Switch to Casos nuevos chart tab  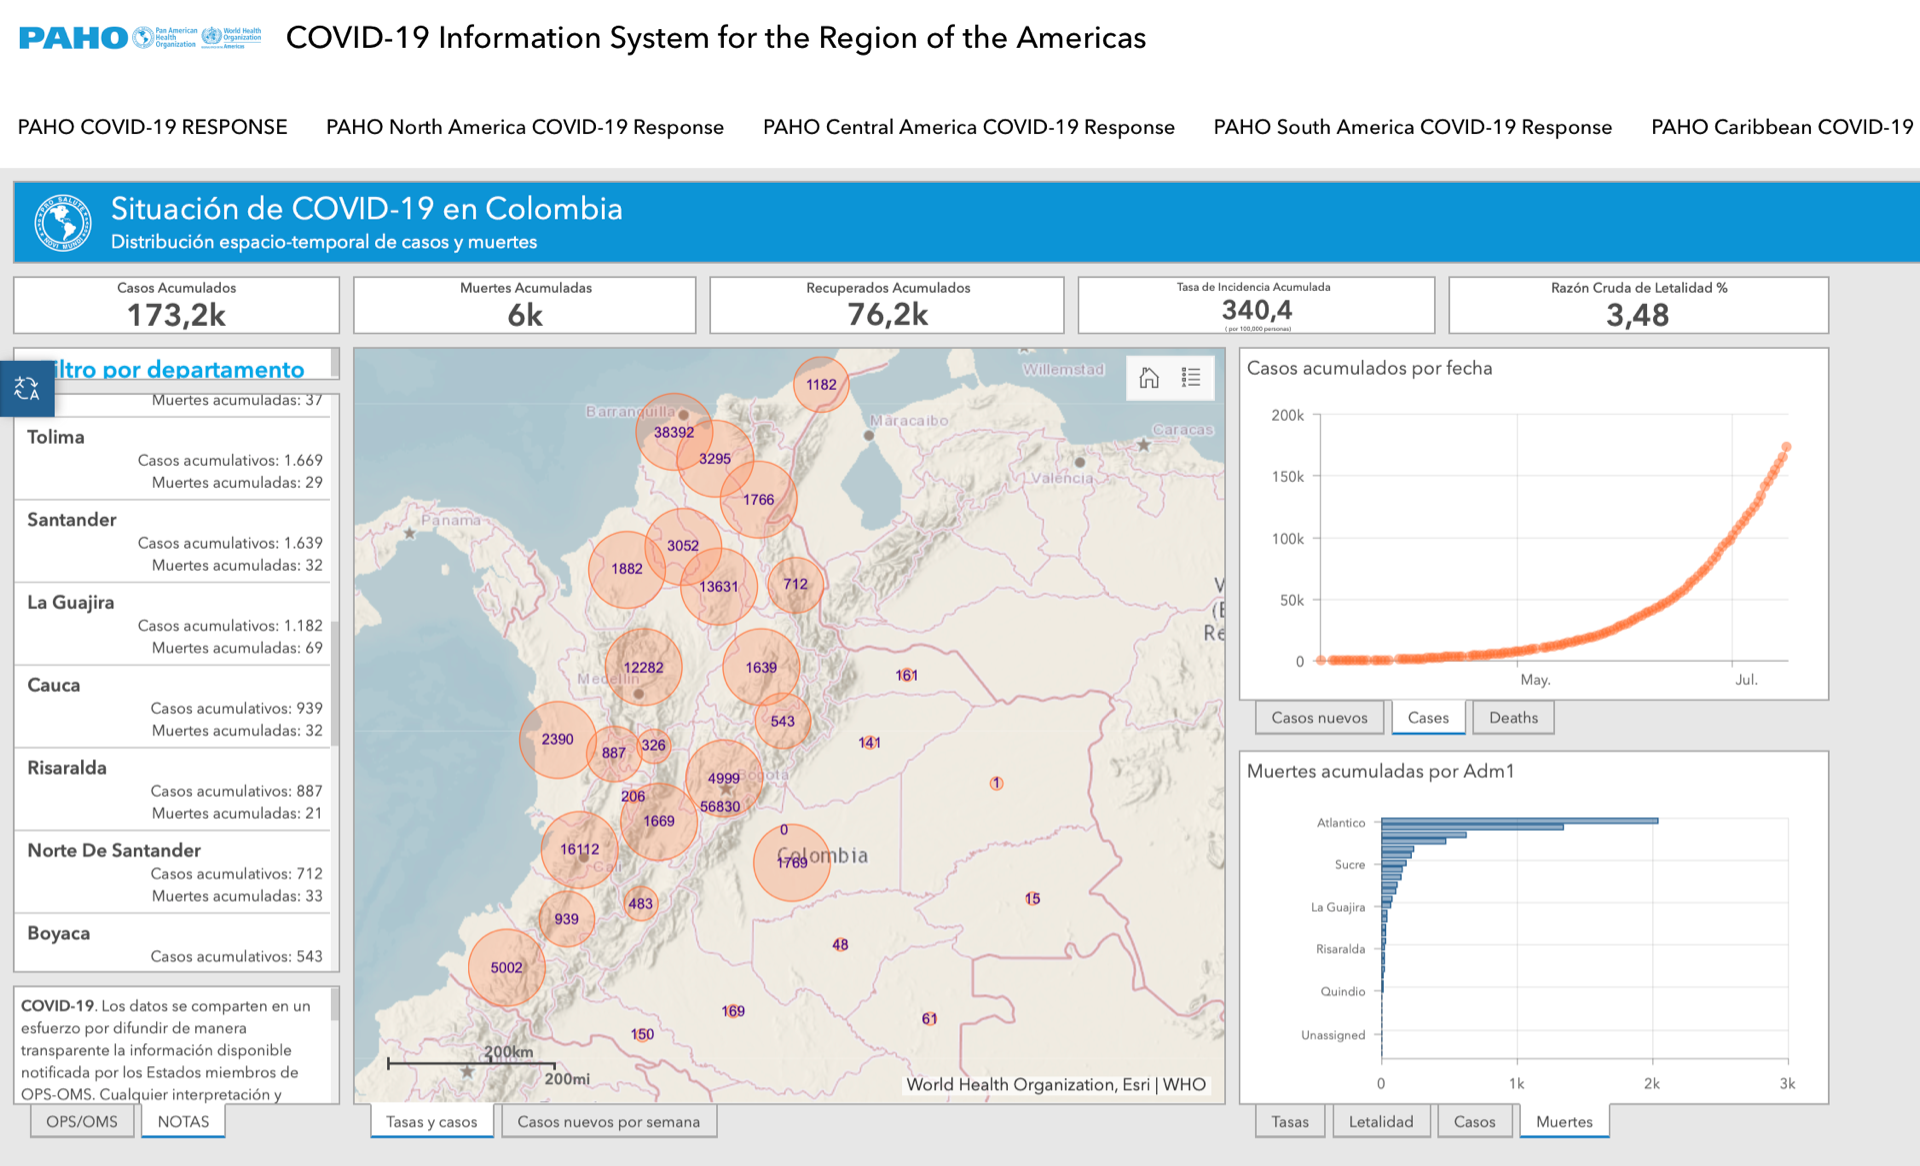click(1318, 717)
